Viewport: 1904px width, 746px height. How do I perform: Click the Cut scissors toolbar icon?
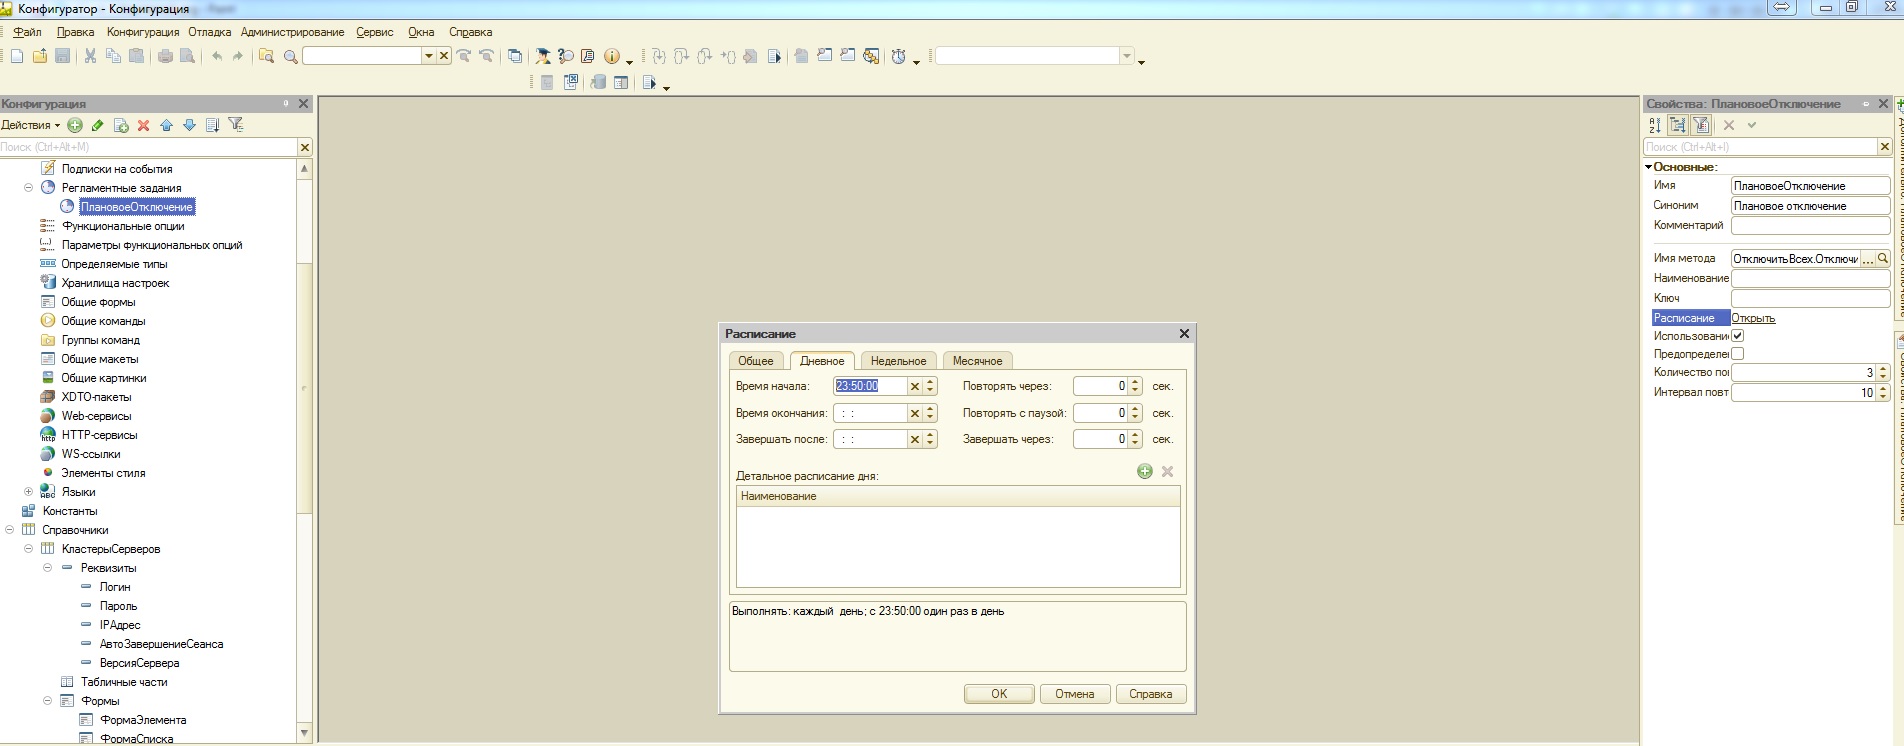pos(90,56)
